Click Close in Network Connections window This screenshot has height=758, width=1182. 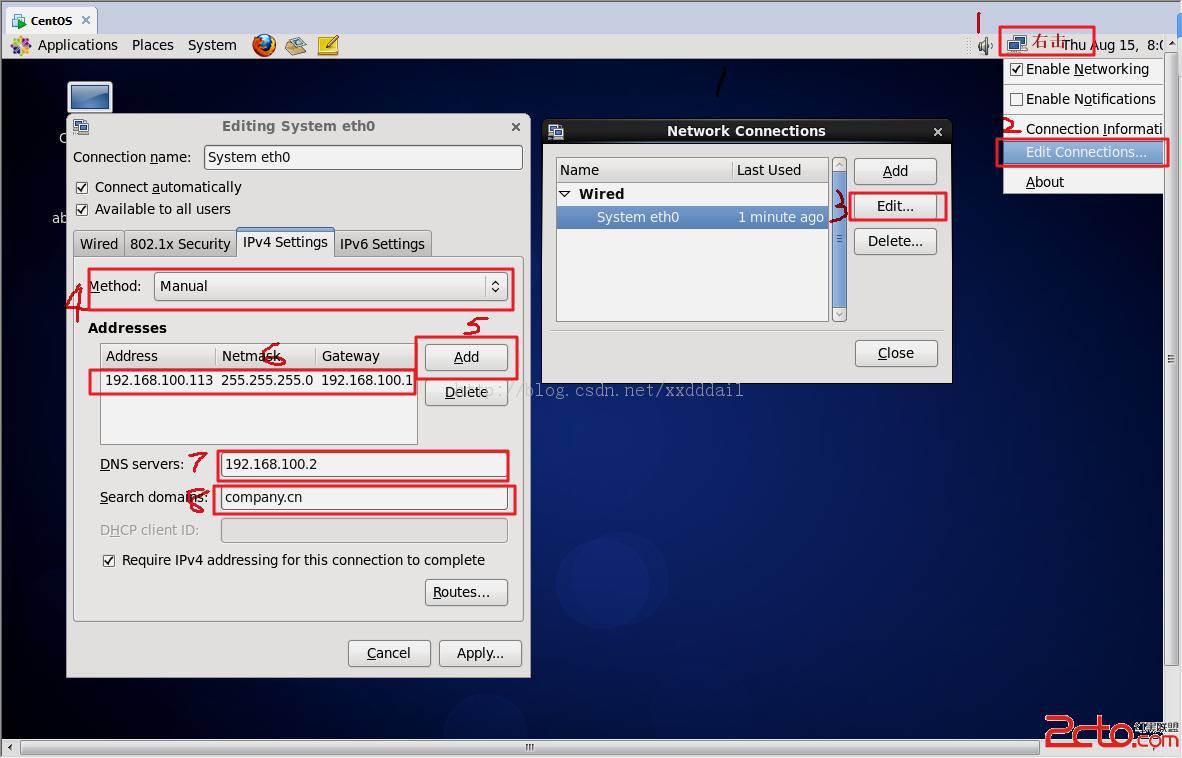click(896, 353)
